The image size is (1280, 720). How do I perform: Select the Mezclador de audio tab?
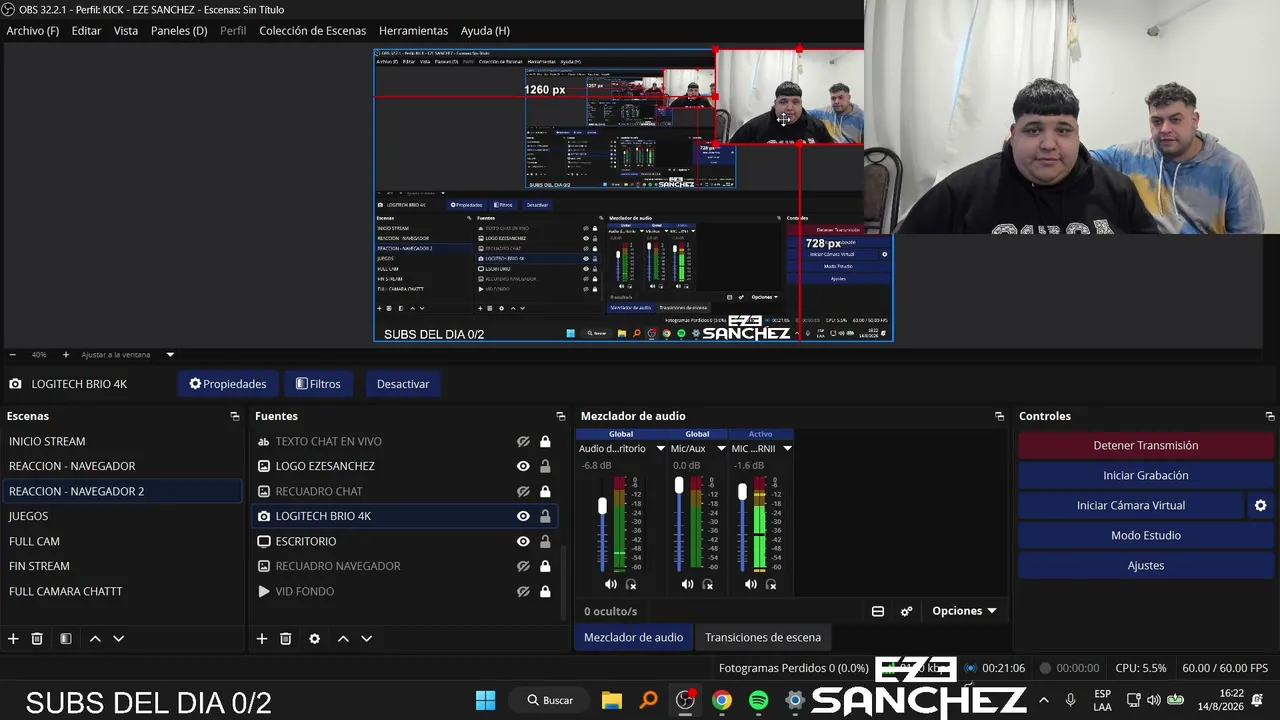634,637
